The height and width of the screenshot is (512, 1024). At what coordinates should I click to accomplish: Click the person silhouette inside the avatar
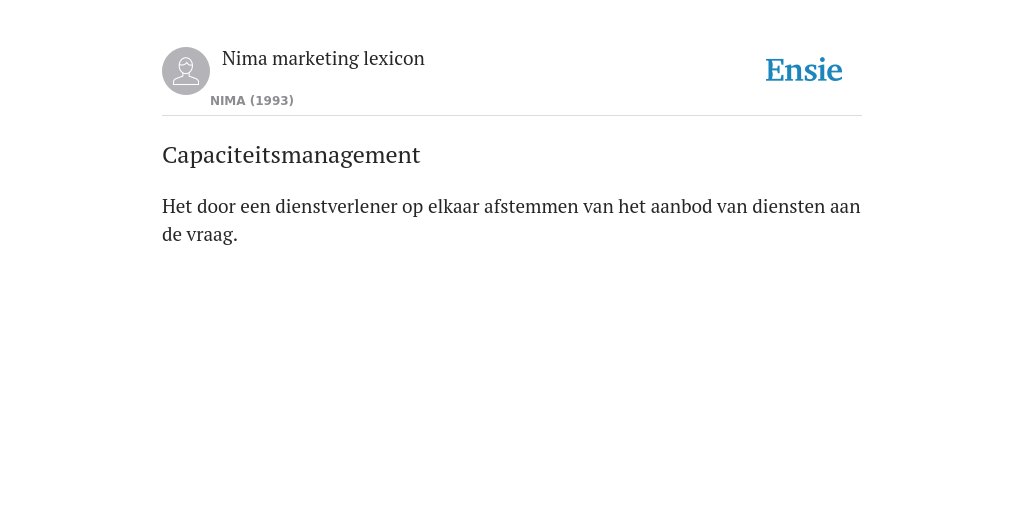coord(186,71)
